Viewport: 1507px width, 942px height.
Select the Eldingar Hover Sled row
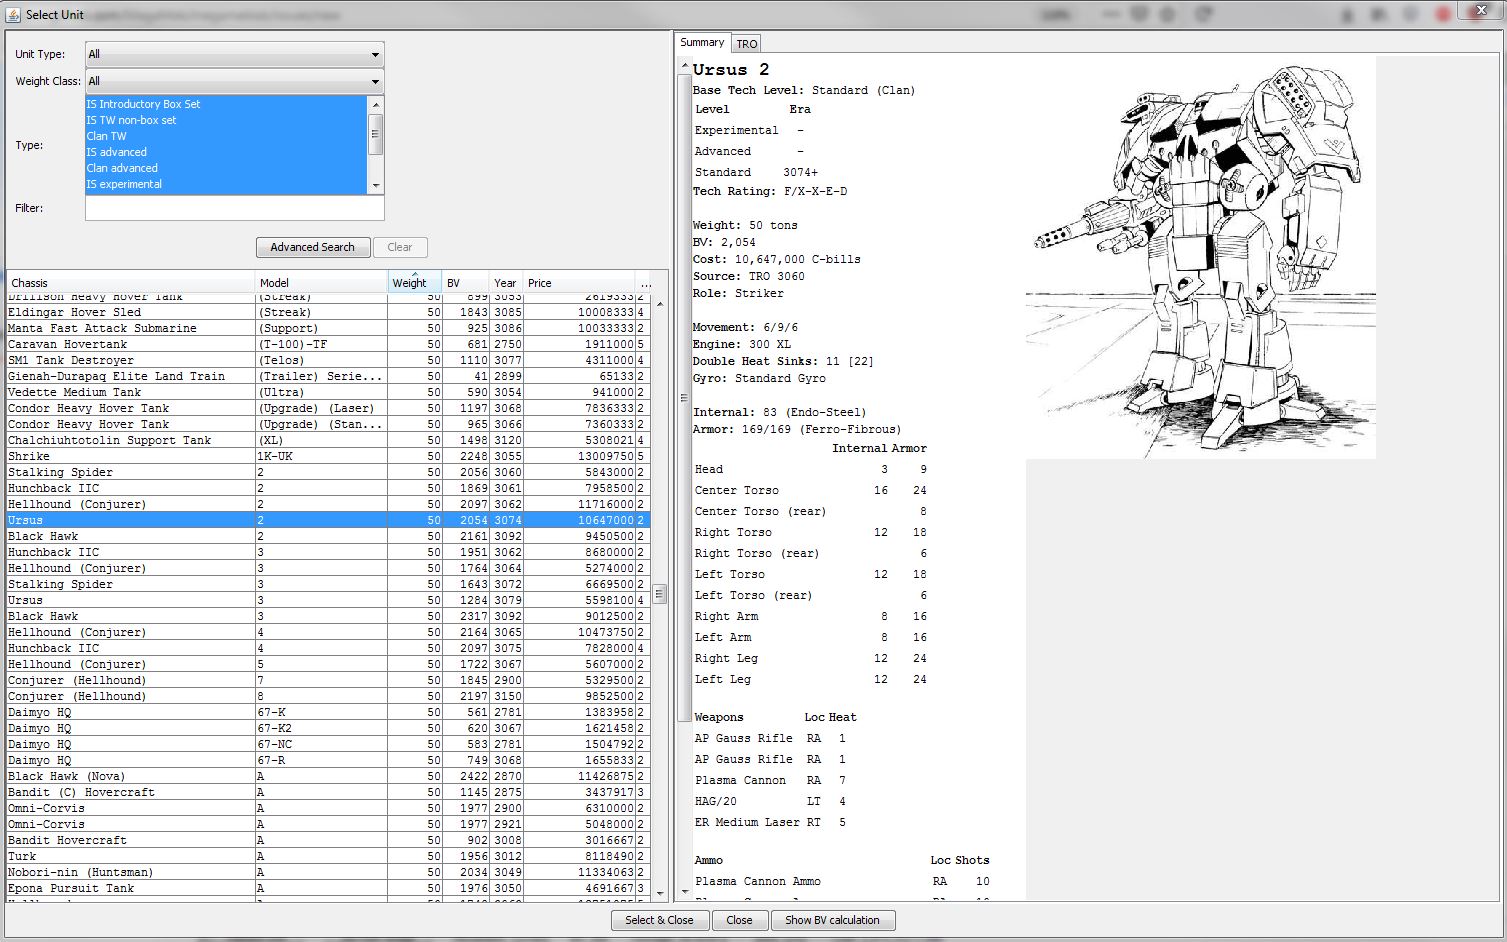pos(328,312)
